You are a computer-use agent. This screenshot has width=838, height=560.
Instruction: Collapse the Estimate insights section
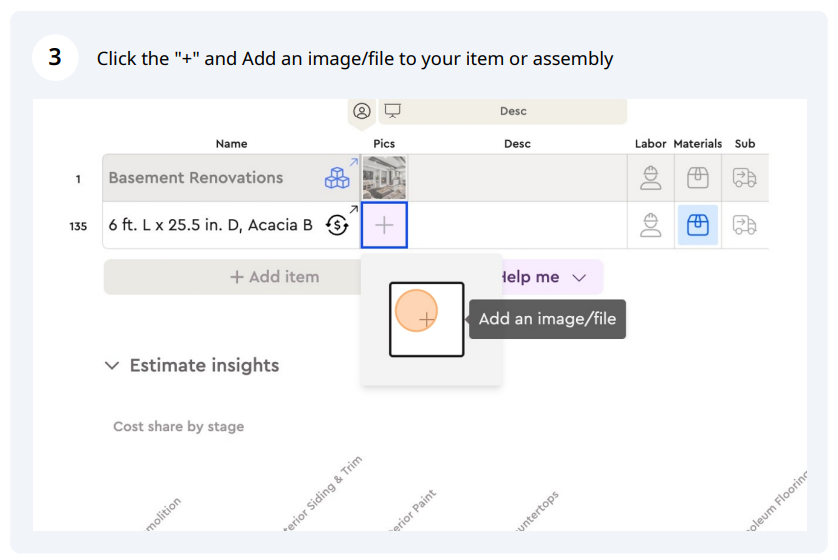click(112, 365)
